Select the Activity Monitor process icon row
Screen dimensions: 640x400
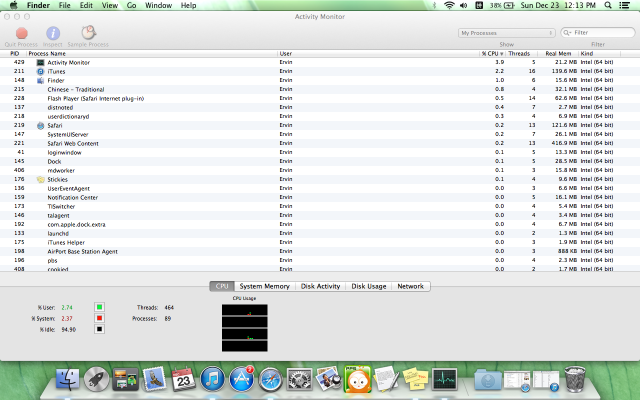click(x=40, y=62)
